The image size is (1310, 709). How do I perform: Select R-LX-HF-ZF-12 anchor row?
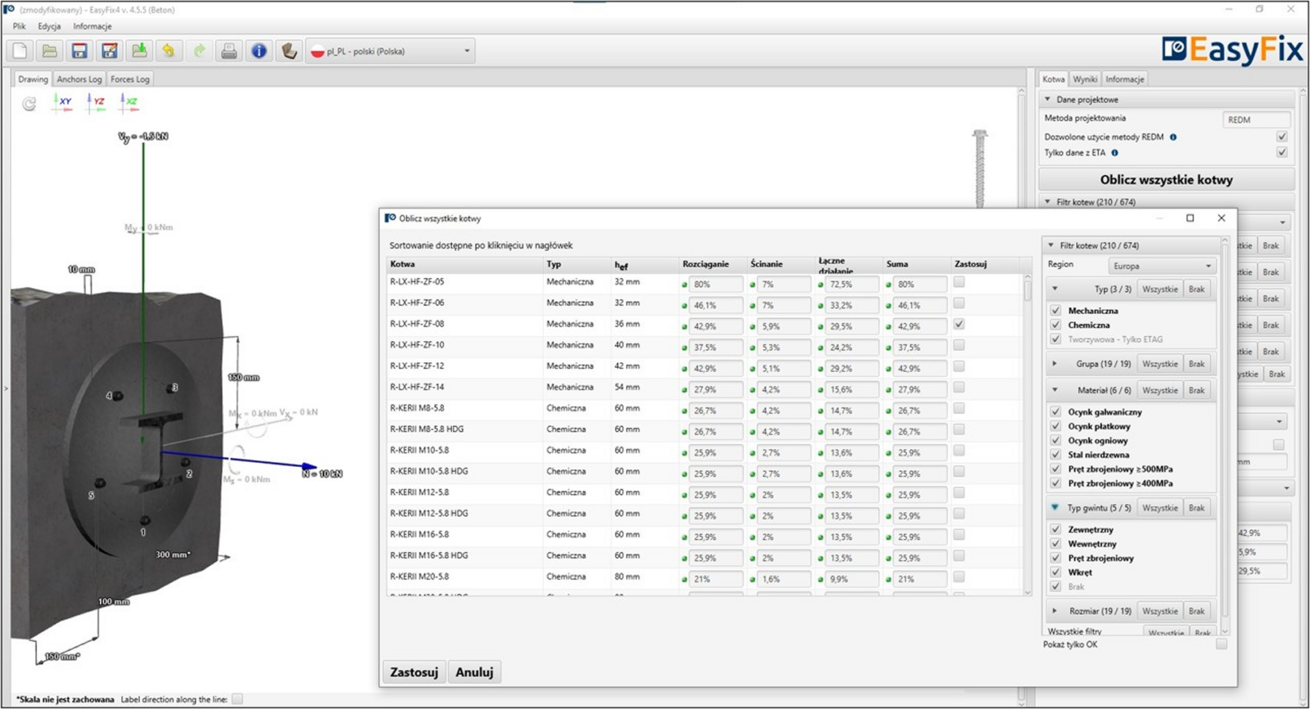[705, 366]
